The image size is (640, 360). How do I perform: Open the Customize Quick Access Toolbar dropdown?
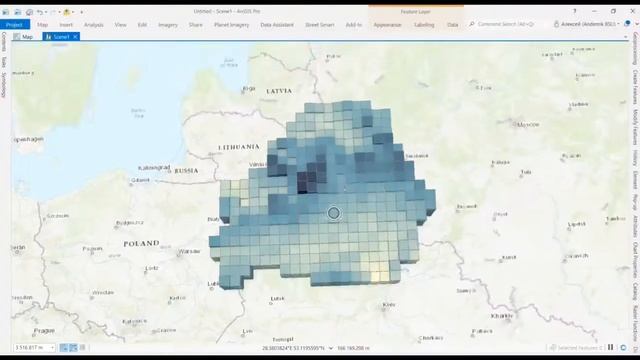coord(82,12)
